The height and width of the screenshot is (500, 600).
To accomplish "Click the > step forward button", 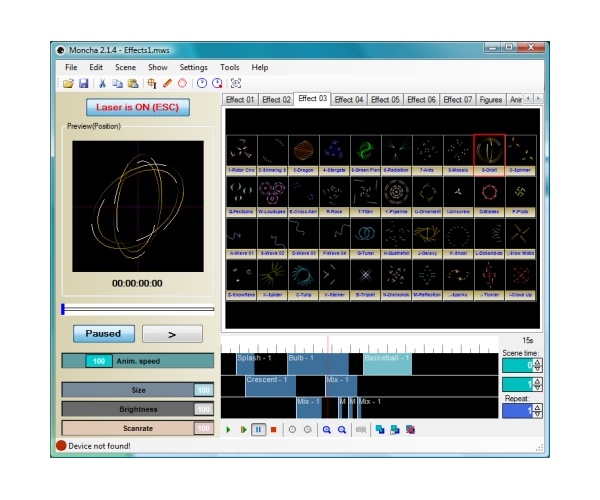I will point(172,334).
